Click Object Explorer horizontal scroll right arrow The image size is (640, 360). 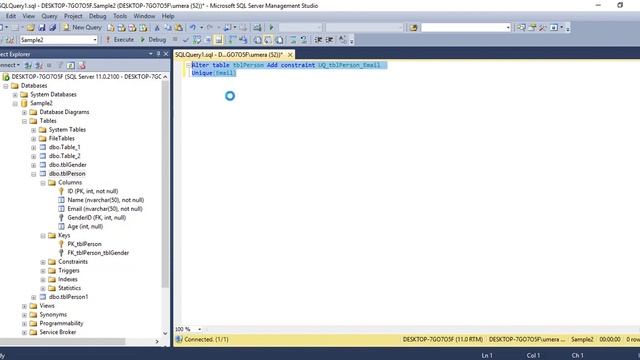tap(157, 341)
